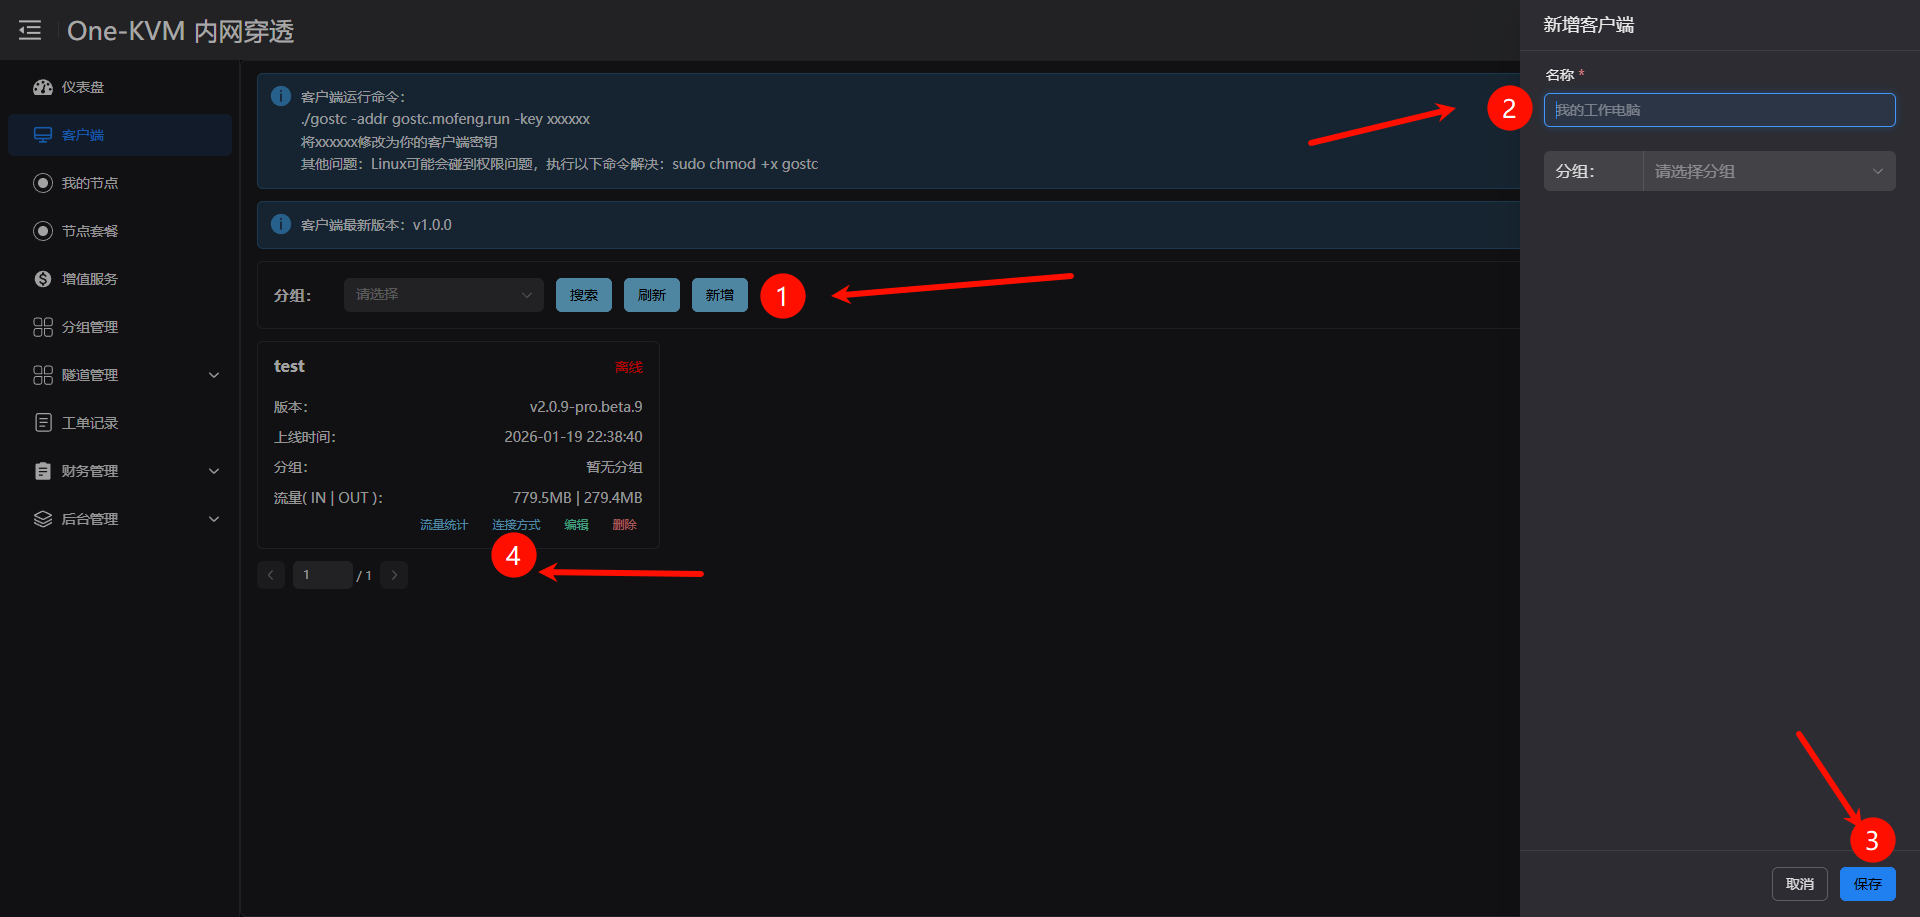Expand the 隧道管理 submenu chevron
Image resolution: width=1920 pixels, height=917 pixels.
(214, 375)
